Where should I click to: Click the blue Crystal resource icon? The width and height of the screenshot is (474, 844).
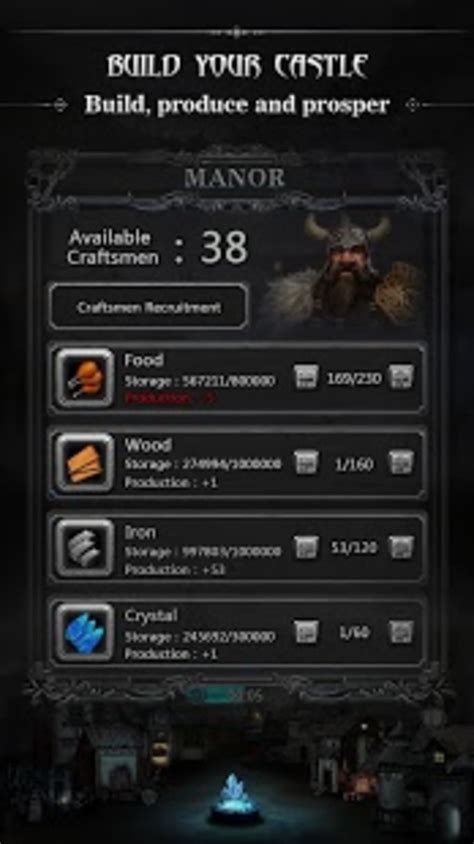pos(86,632)
